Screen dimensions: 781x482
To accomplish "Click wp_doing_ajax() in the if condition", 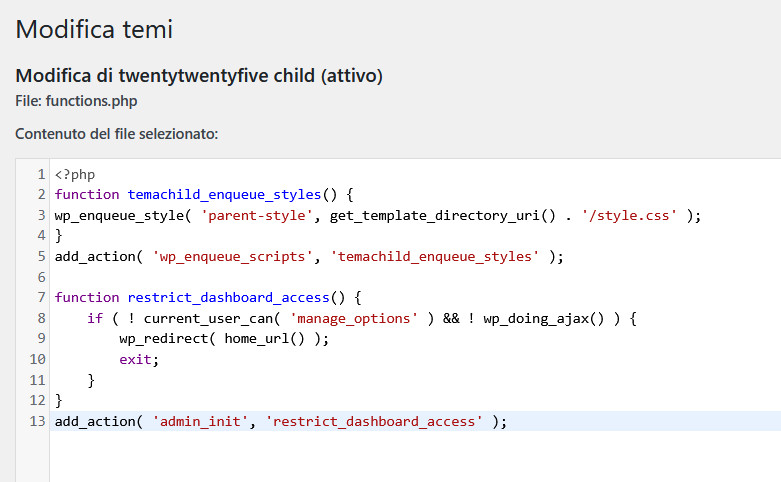I will (x=543, y=318).
